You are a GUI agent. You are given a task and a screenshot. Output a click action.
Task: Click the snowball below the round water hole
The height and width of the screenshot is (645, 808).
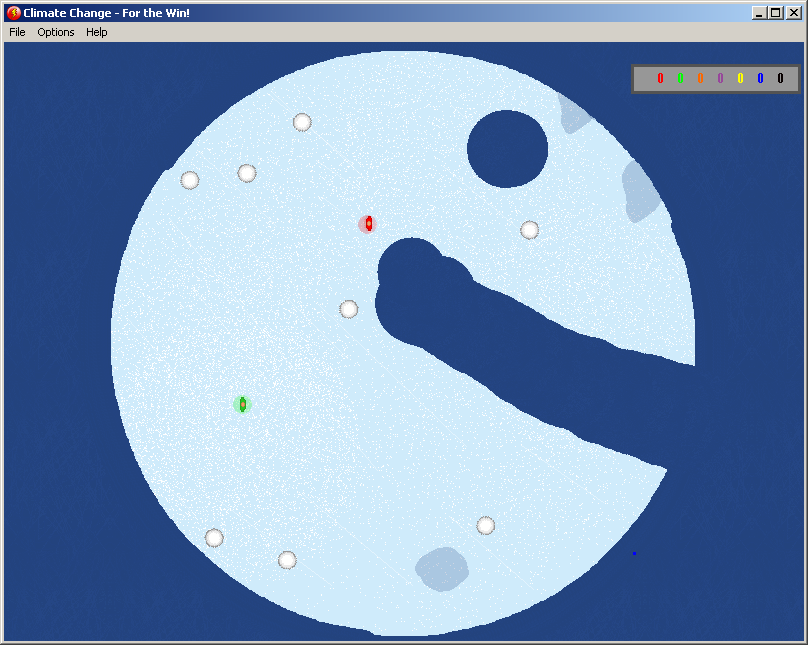click(530, 230)
